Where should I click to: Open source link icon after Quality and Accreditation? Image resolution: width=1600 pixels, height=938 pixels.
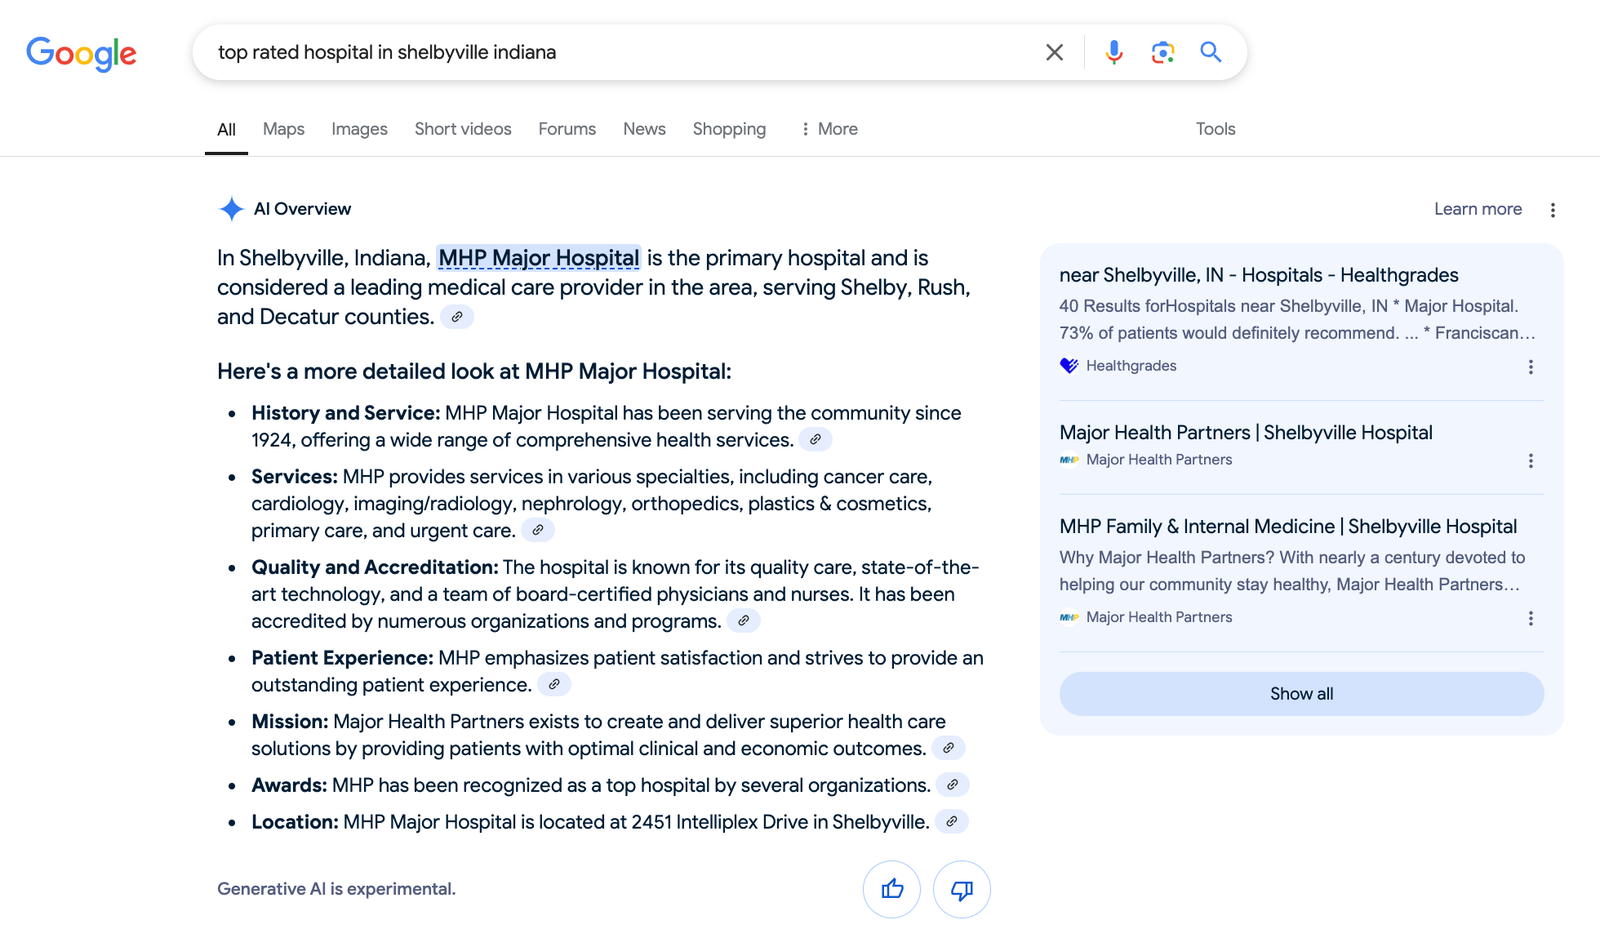click(743, 621)
